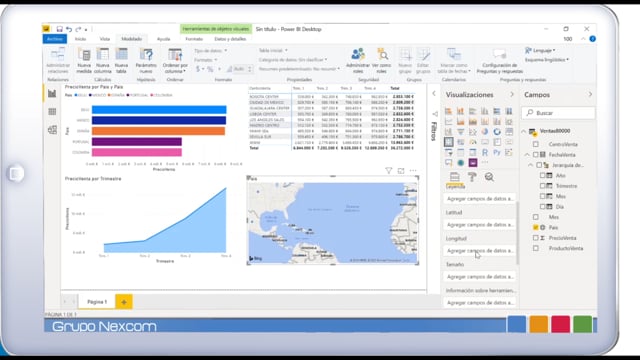Image resolution: width=640 pixels, height=360 pixels.
Task: Open Parámetro nuevo in the ribbon
Action: tap(146, 60)
